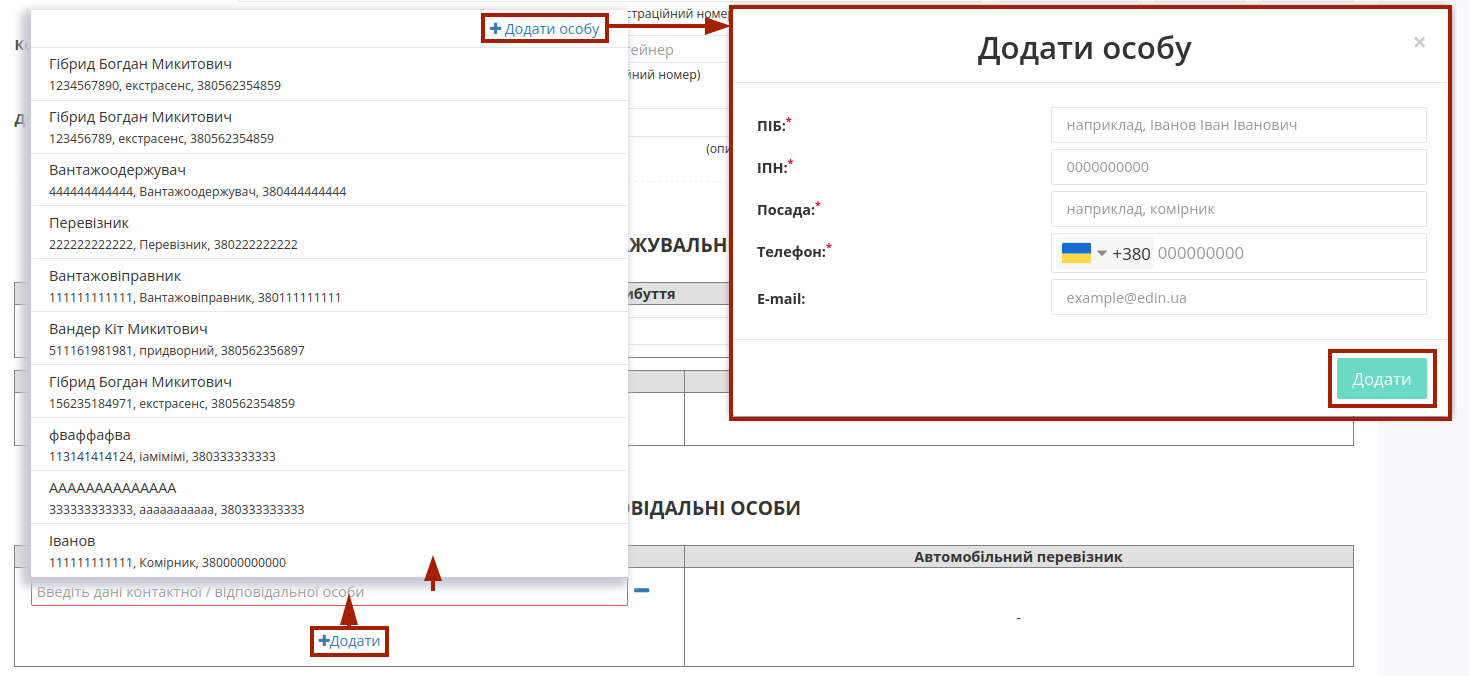This screenshot has height=676, width=1469.
Task: Expand country code dropdown arrow
Action: pyautogui.click(x=1102, y=253)
